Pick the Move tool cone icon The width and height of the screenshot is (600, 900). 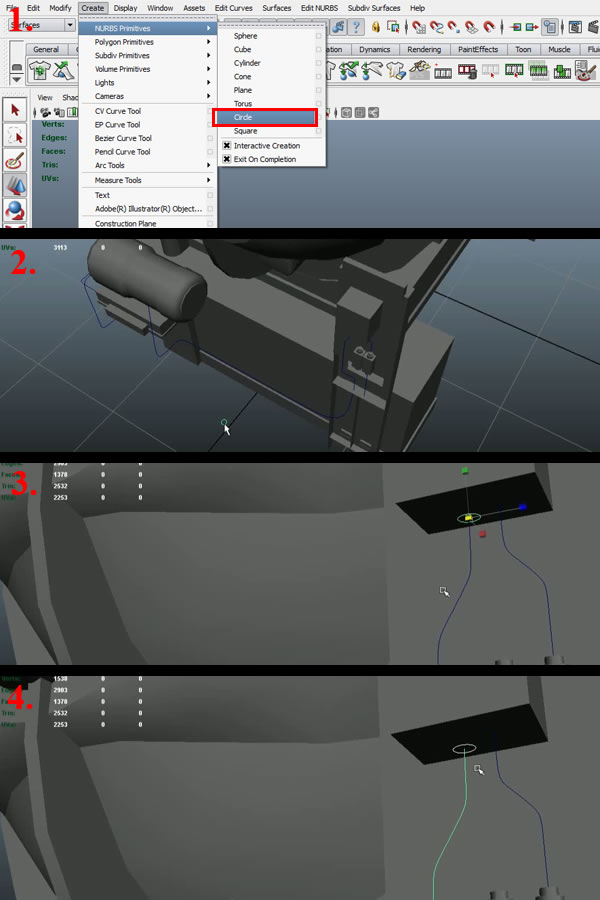tap(15, 185)
